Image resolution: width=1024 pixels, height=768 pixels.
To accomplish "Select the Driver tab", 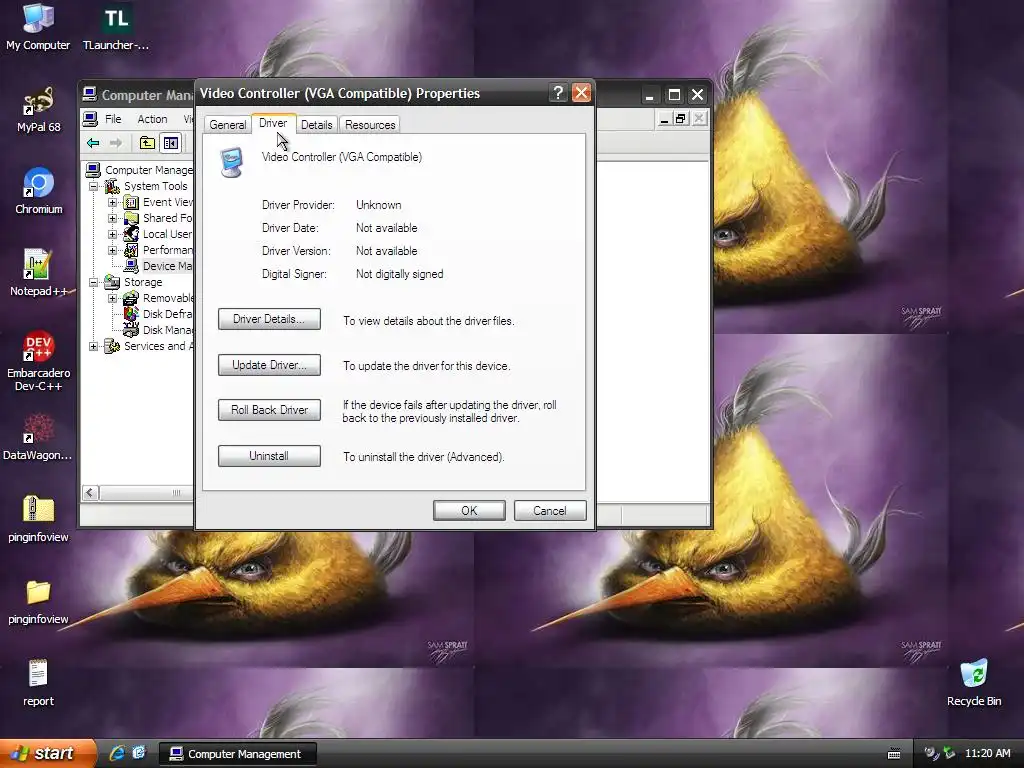I will [x=273, y=123].
